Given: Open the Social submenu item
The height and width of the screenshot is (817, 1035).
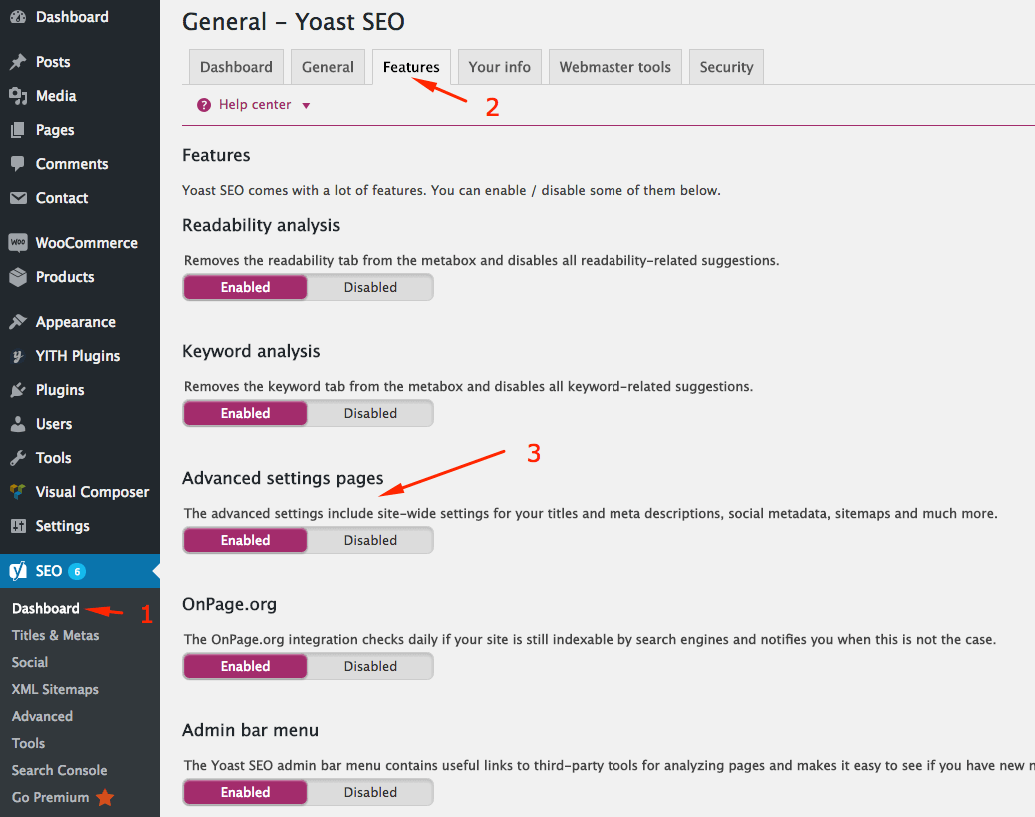Looking at the screenshot, I should 30,663.
